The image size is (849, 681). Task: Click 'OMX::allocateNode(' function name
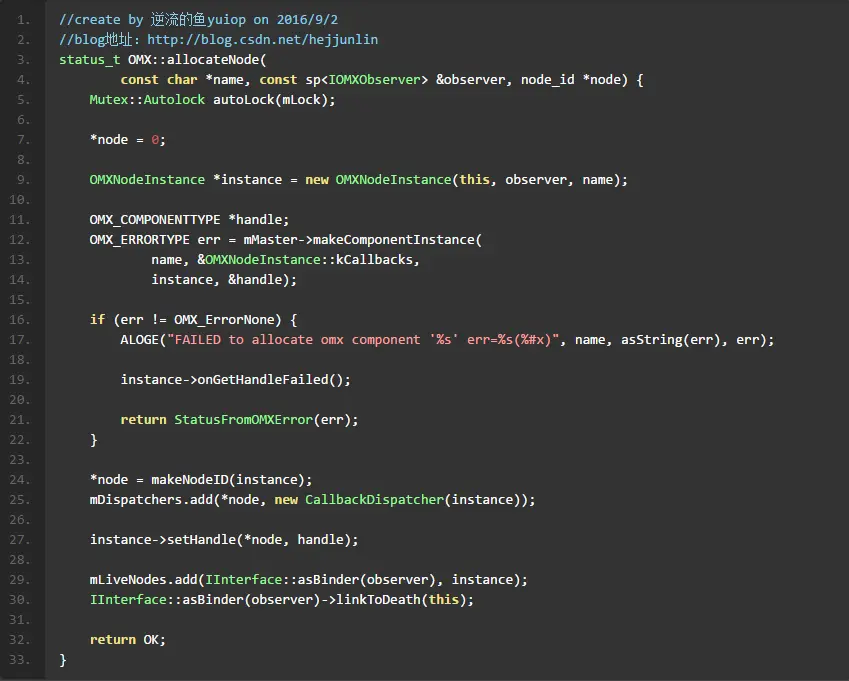coord(197,60)
